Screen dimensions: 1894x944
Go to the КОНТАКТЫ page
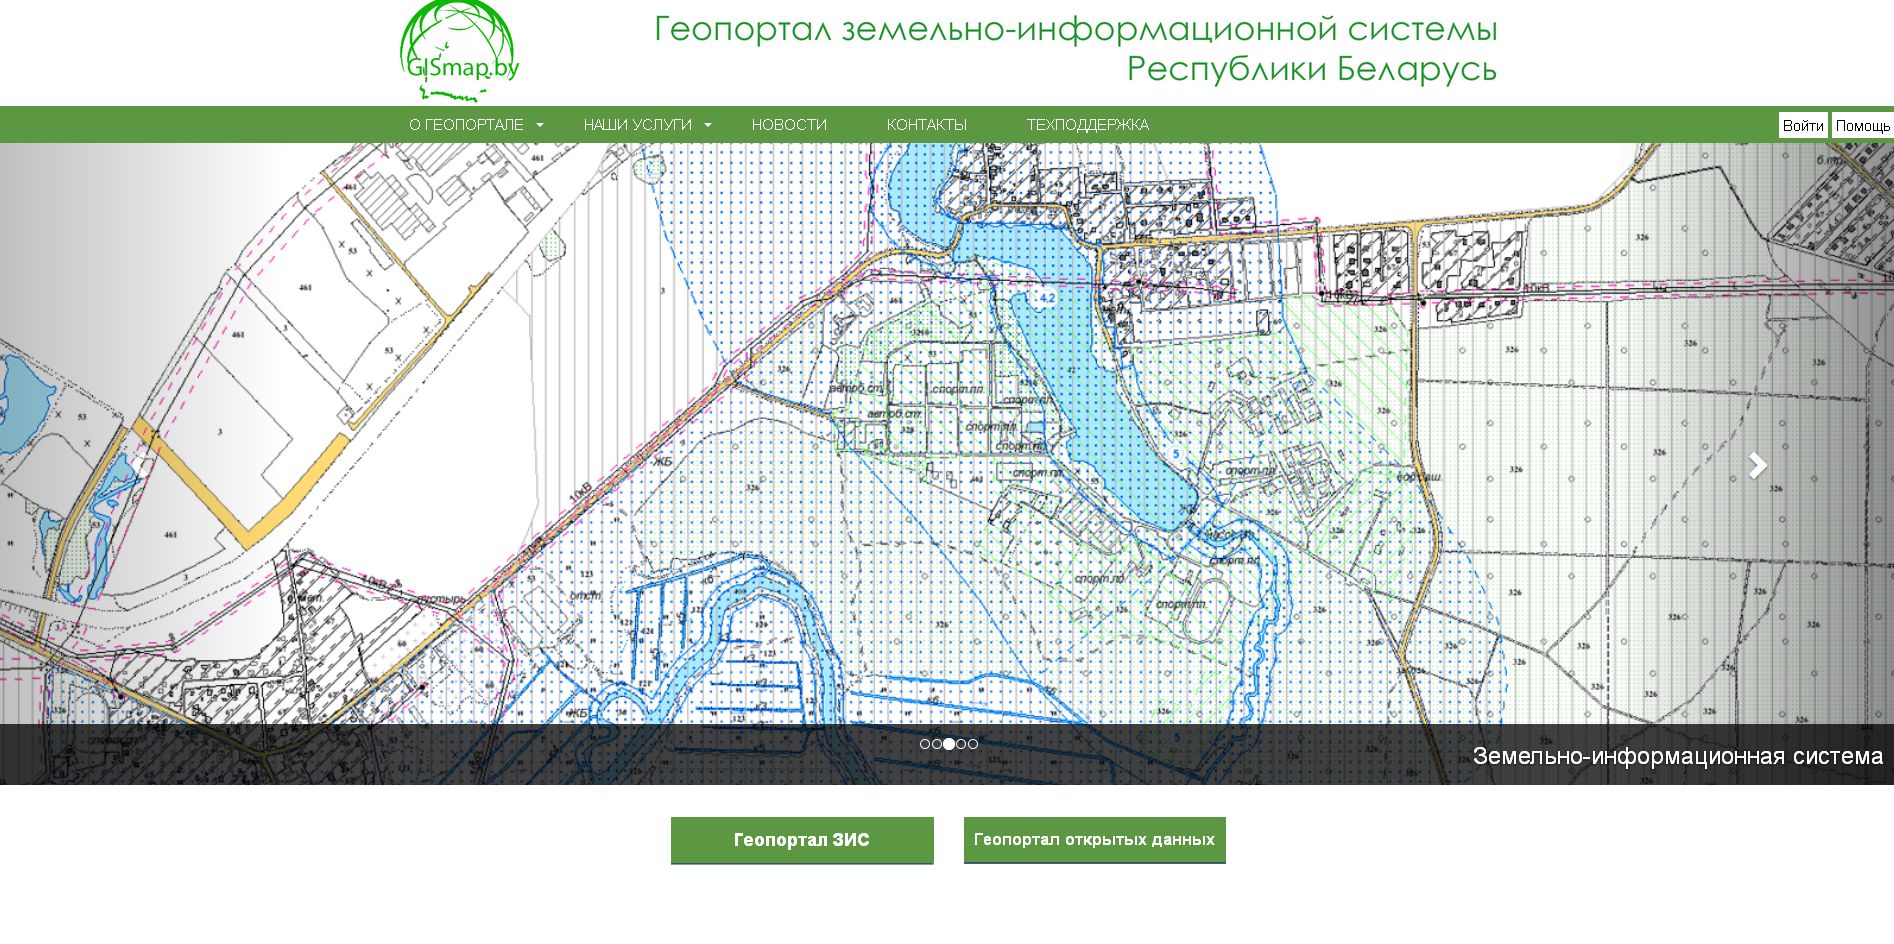[x=926, y=125]
